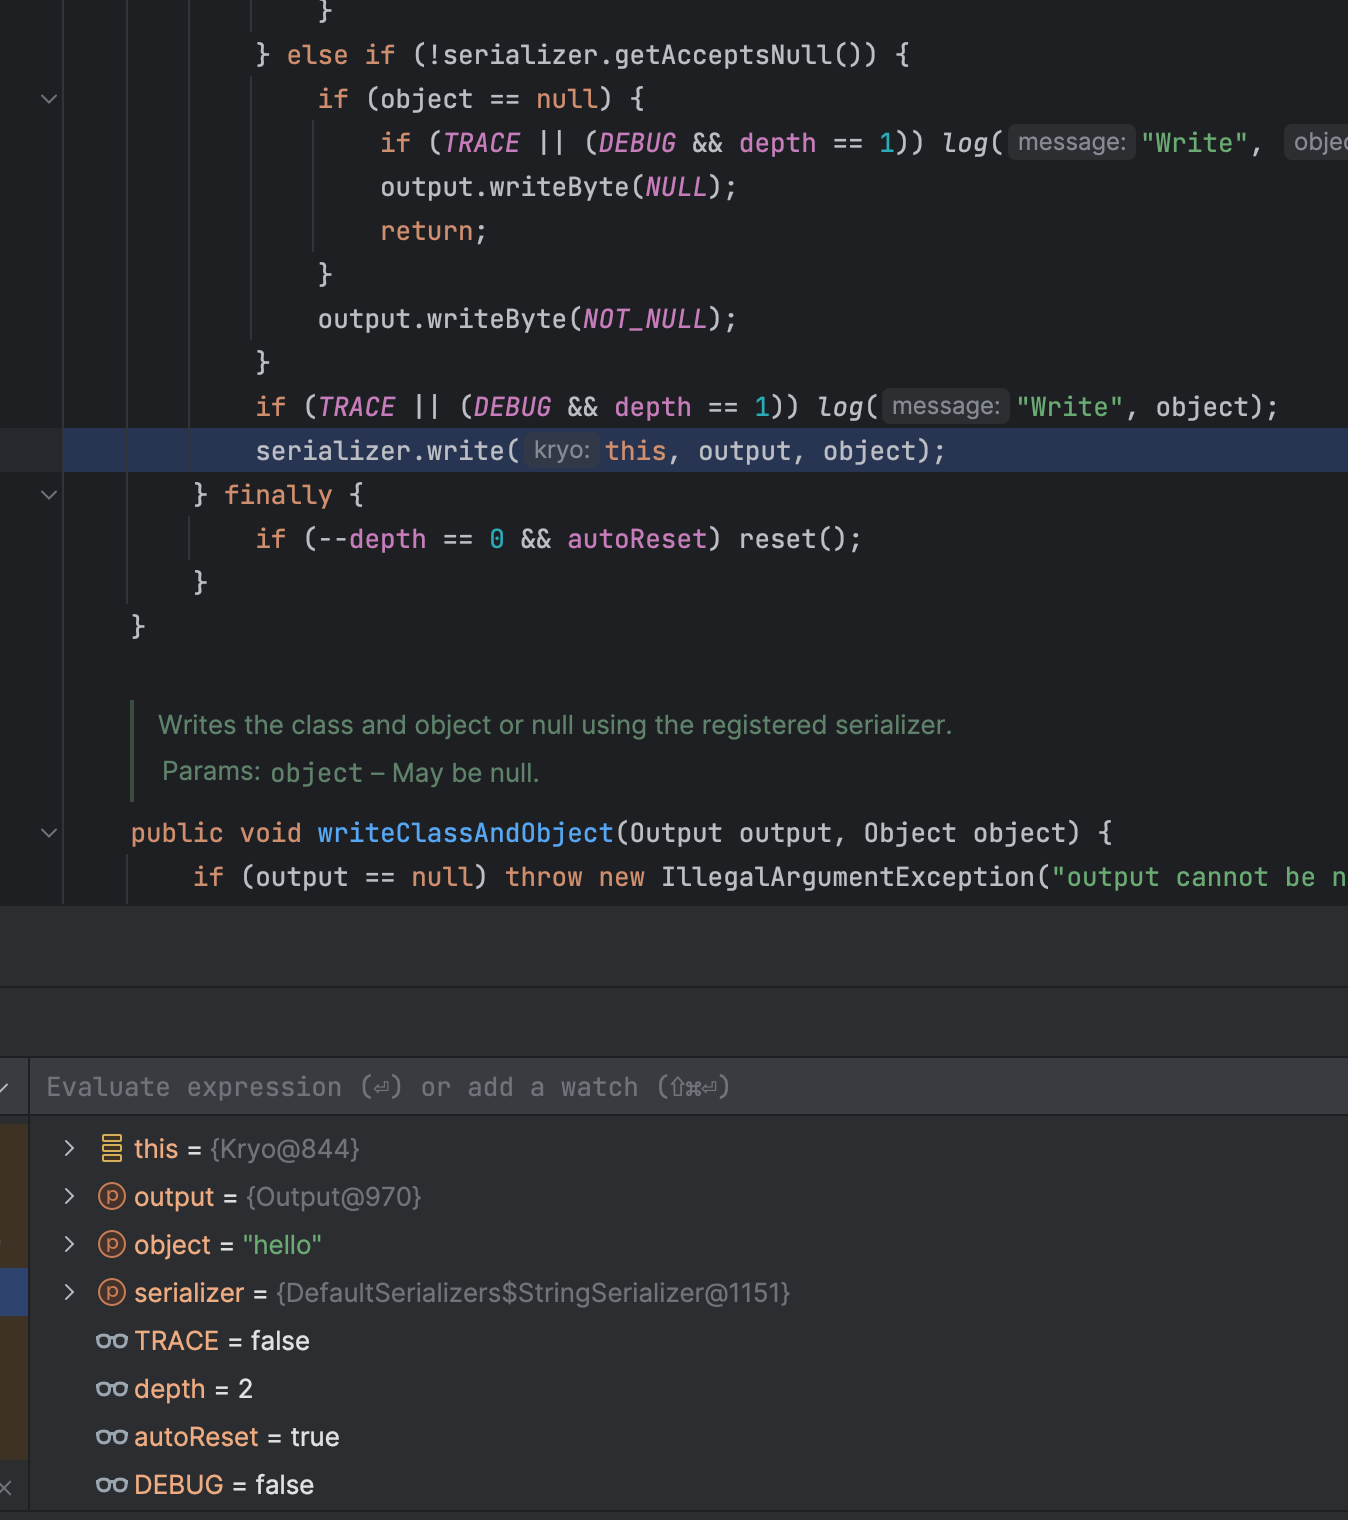Click the highlighted serializer.write execution line
Image resolution: width=1348 pixels, height=1520 pixels.
tap(600, 451)
